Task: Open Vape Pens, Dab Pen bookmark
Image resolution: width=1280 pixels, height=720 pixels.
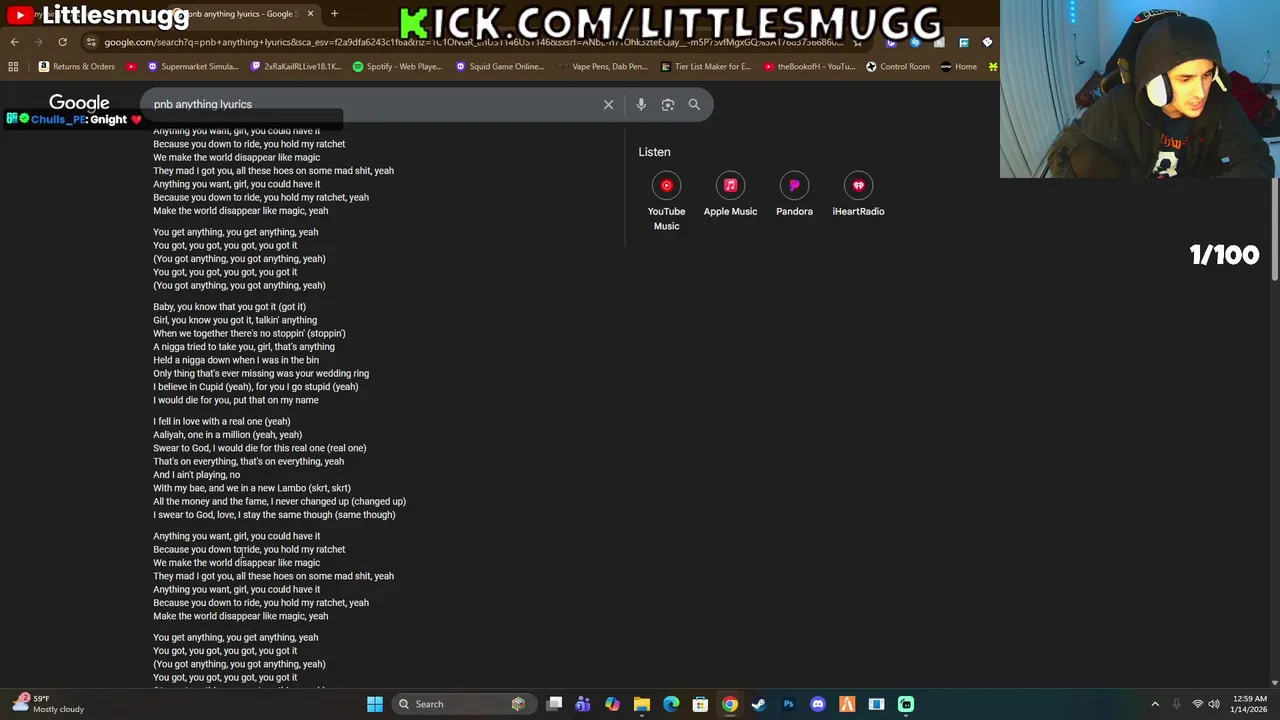Action: point(603,67)
